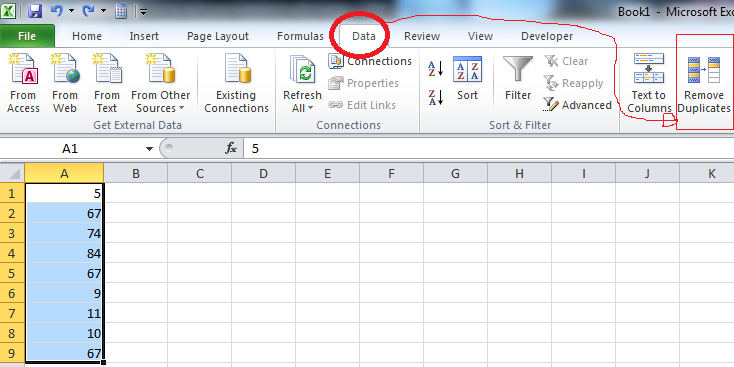This screenshot has height=367, width=734.
Task: Open the Page Layout tab
Action: click(x=218, y=36)
